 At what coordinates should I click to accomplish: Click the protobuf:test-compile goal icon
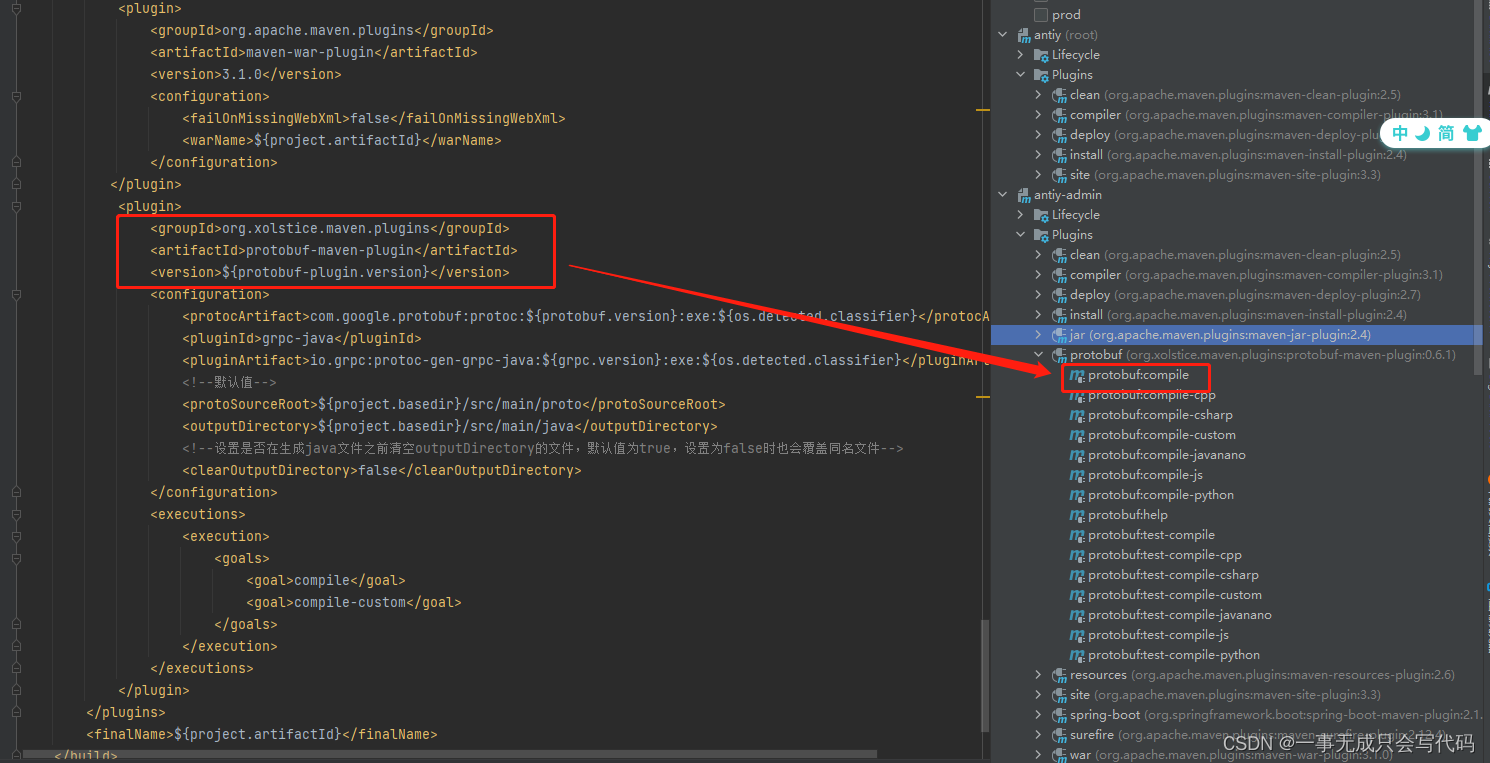pos(1077,535)
